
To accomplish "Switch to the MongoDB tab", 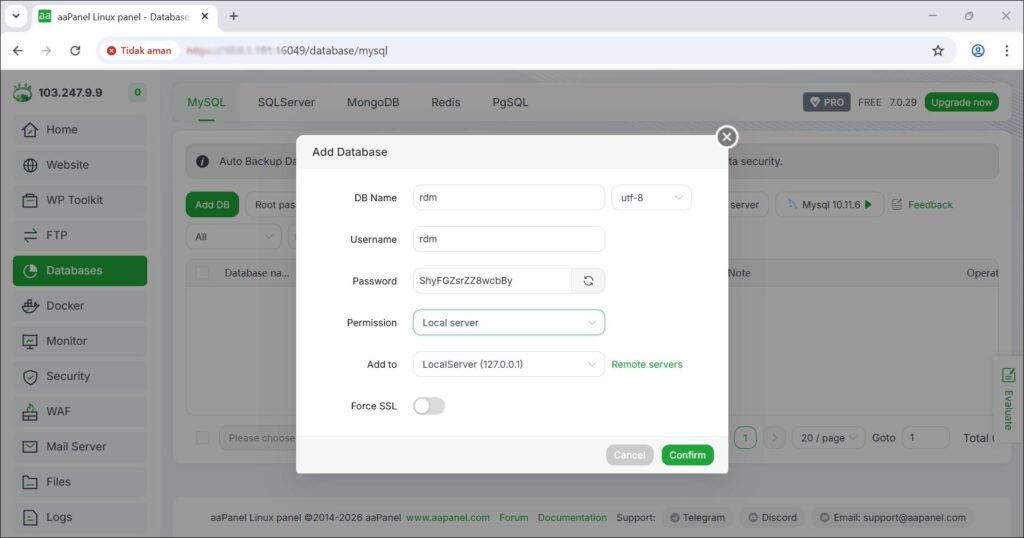I will point(373,103).
